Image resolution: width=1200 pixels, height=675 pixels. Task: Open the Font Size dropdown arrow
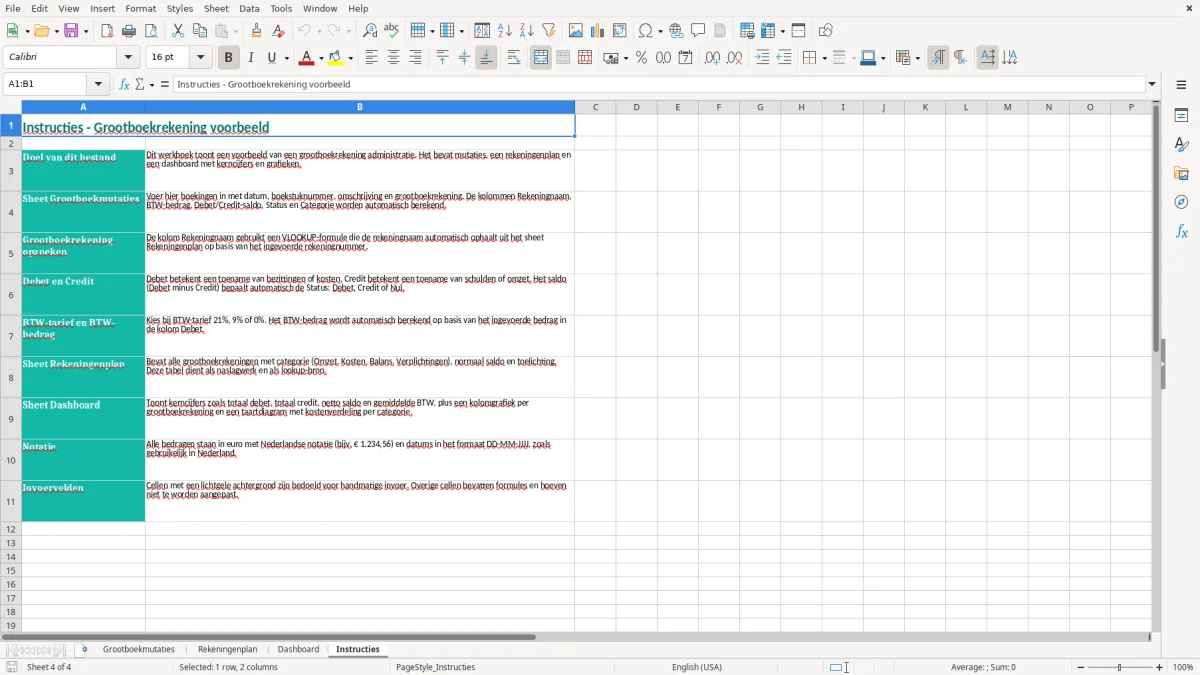tap(201, 58)
